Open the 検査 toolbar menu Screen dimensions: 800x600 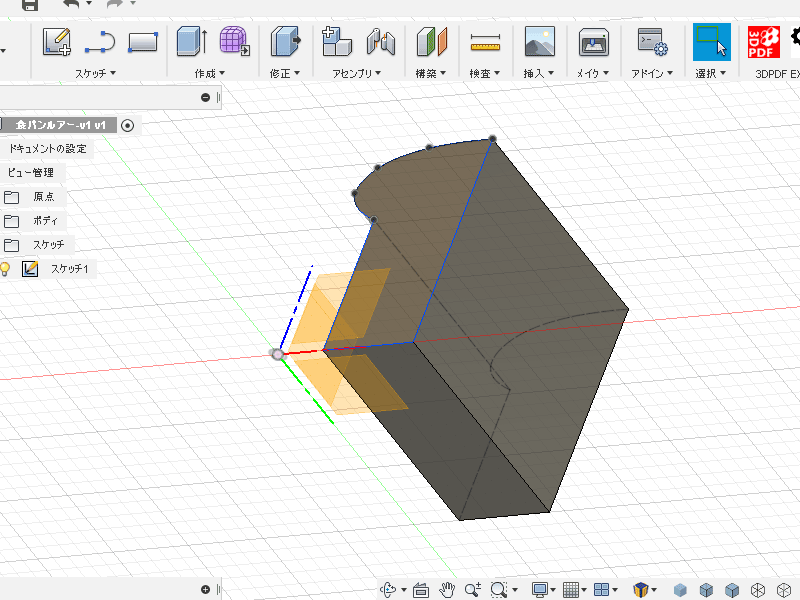485,73
